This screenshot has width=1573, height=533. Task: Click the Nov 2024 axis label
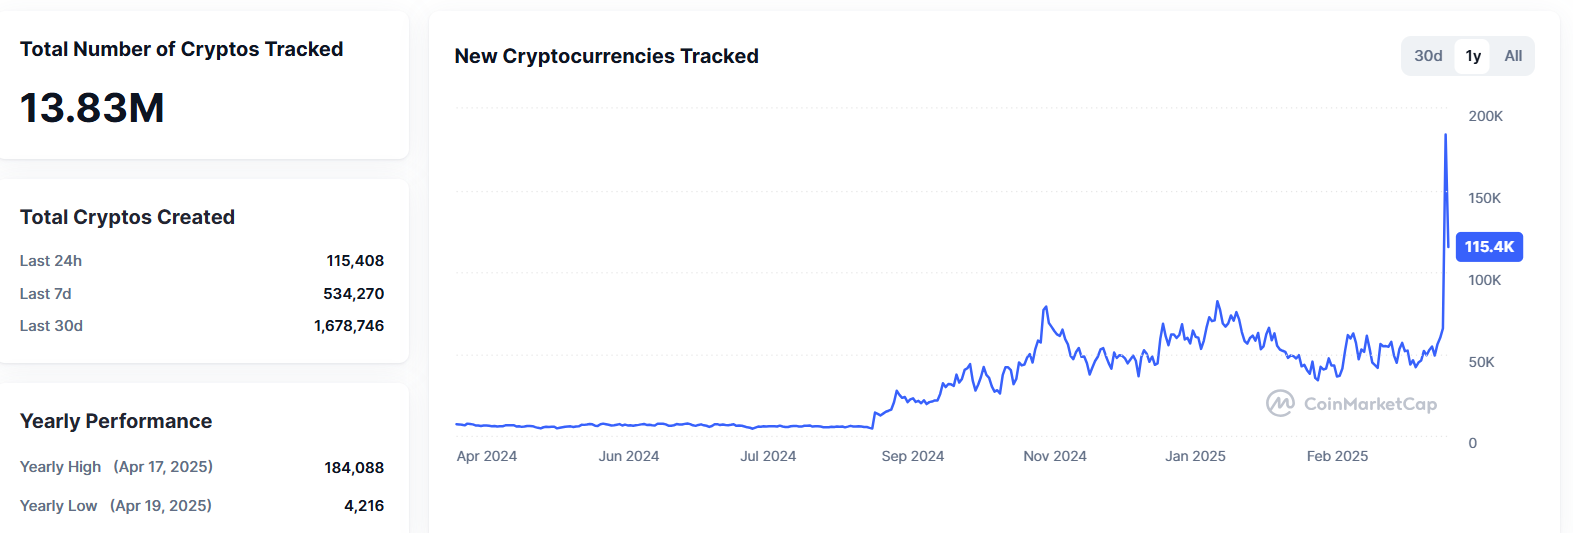click(x=1054, y=456)
